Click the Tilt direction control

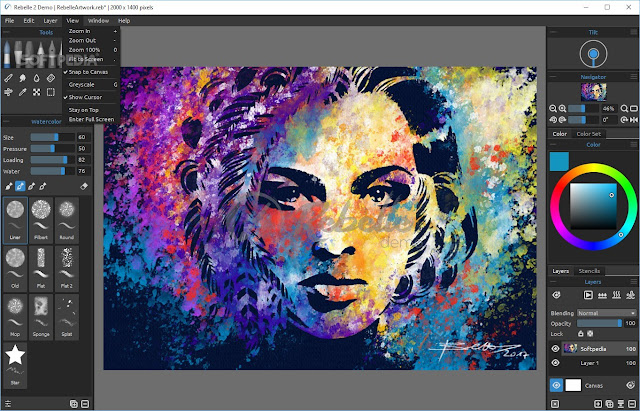[x=593, y=54]
